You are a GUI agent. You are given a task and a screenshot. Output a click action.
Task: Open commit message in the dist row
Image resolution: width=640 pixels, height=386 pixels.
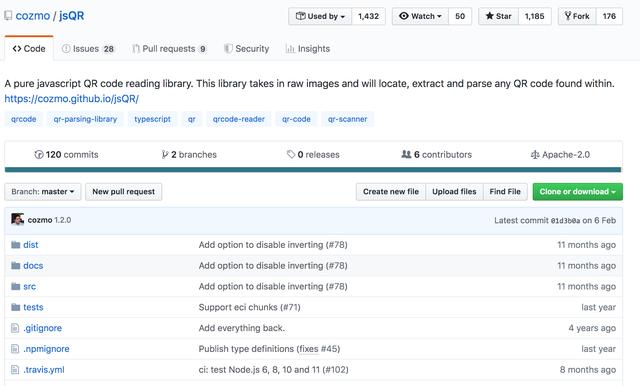(x=273, y=245)
